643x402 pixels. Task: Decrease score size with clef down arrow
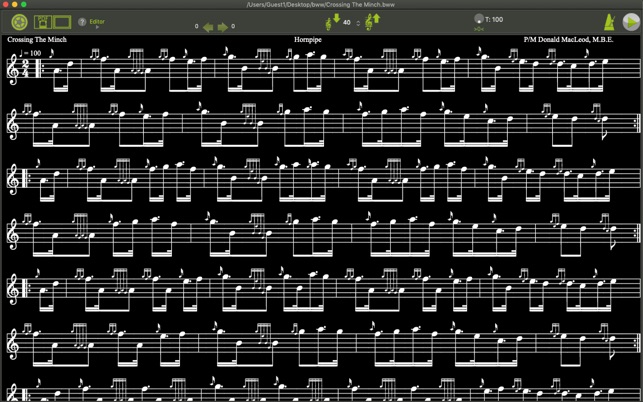(x=333, y=22)
